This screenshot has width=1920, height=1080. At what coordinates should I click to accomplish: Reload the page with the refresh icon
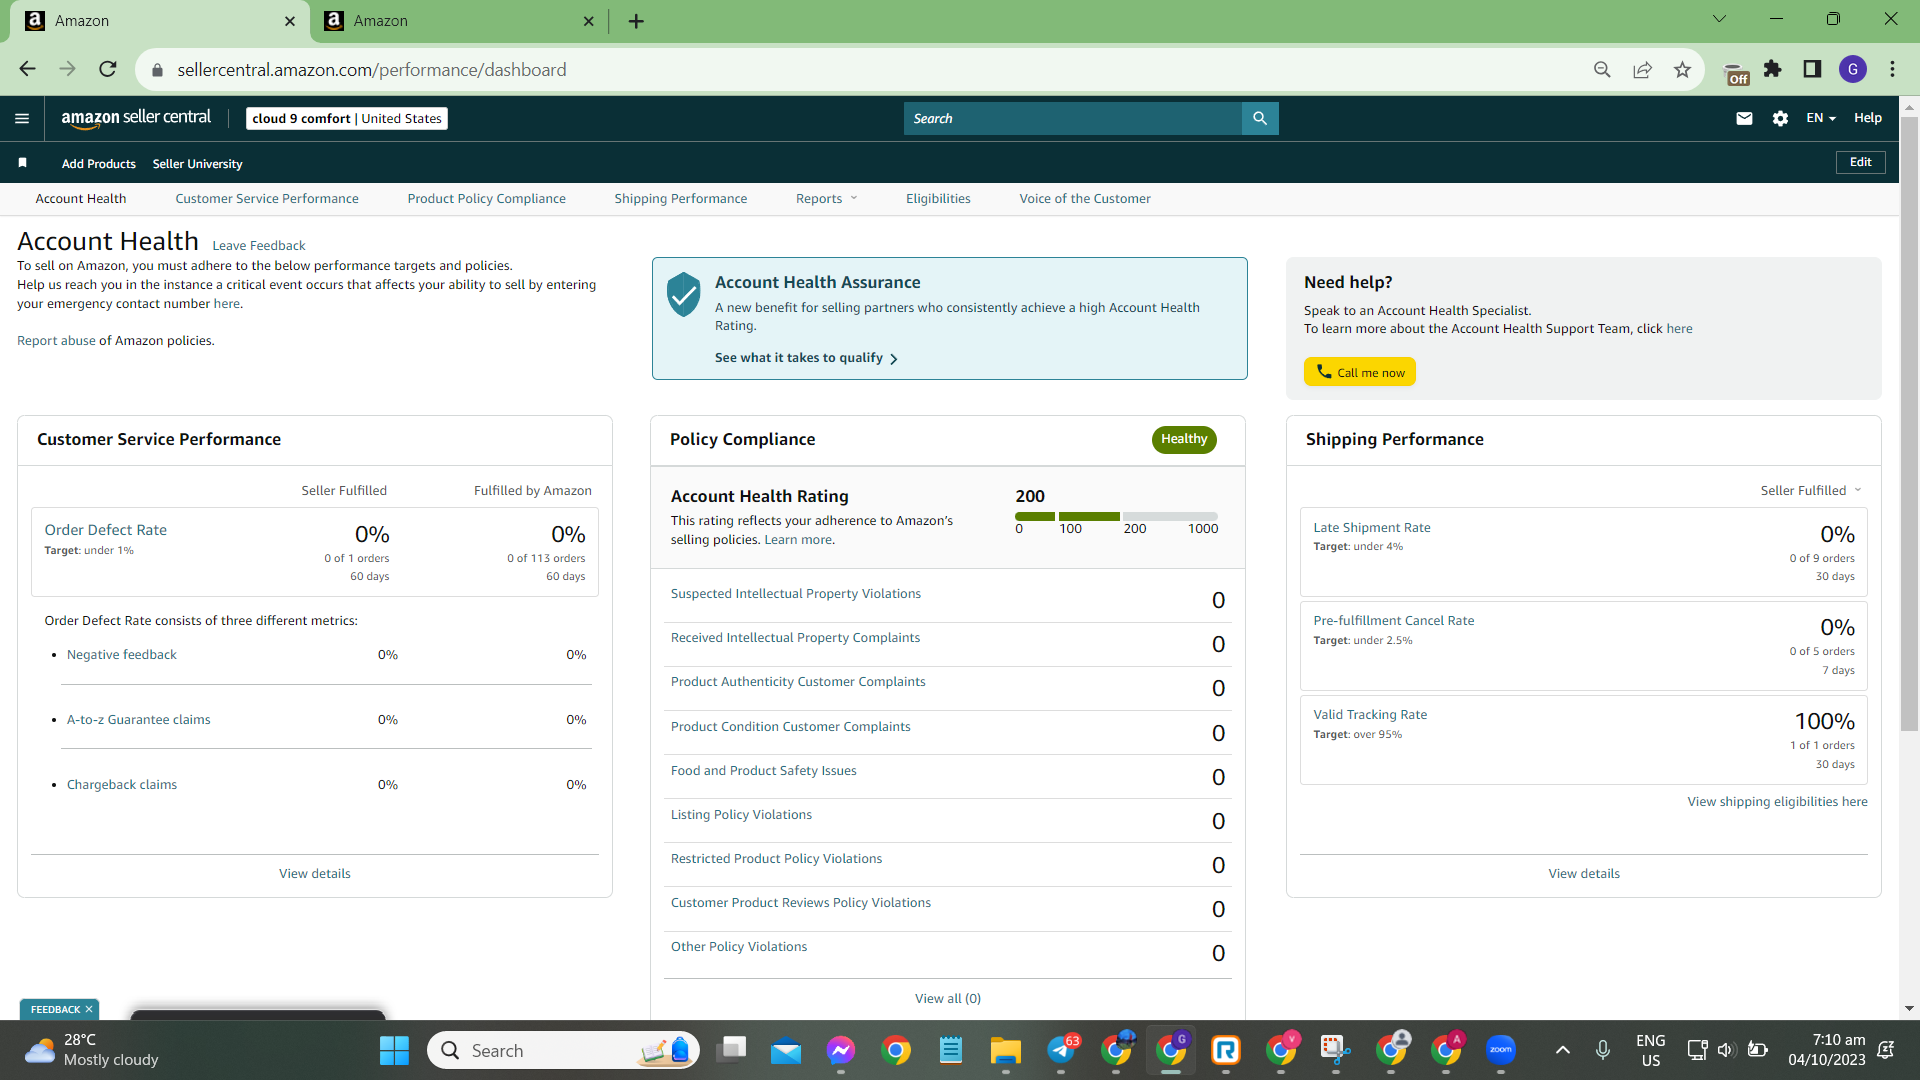point(108,69)
